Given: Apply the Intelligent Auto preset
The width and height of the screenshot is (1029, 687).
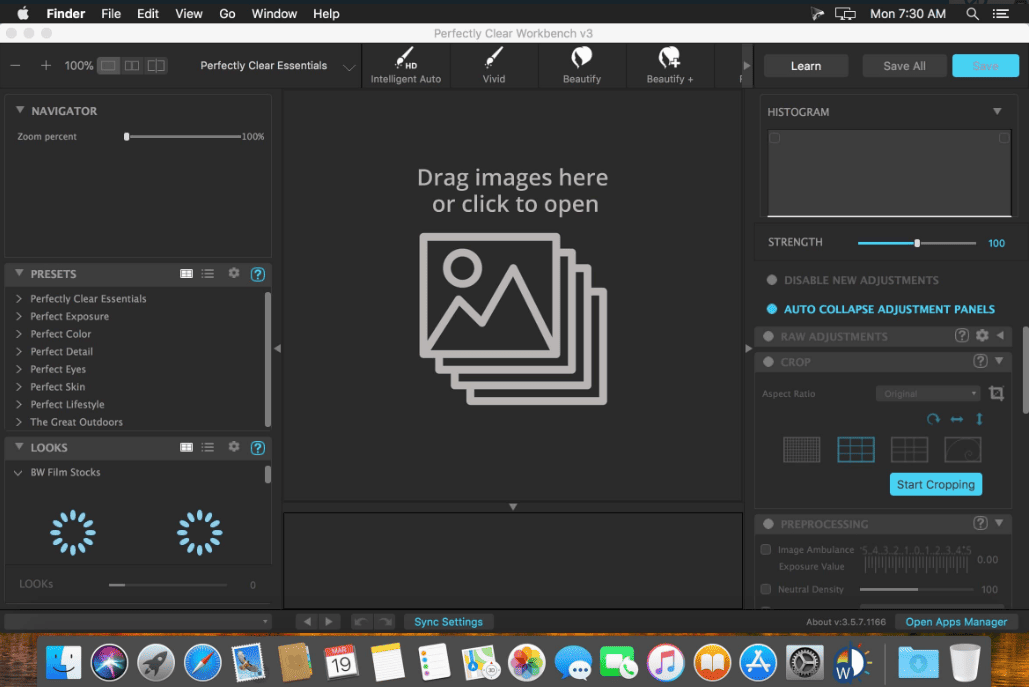Looking at the screenshot, I should (406, 66).
